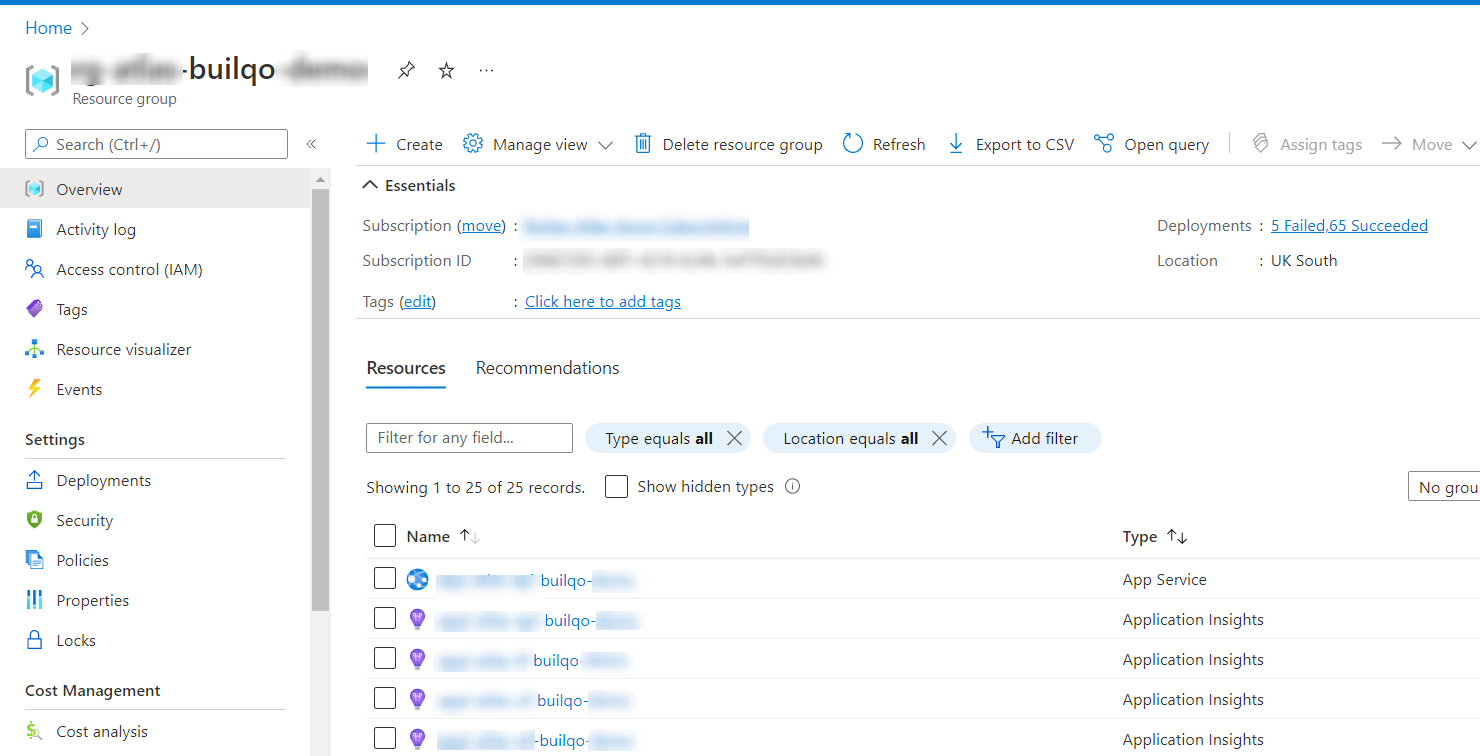Collapse the Essentials section chevron
1480x756 pixels.
pos(370,185)
